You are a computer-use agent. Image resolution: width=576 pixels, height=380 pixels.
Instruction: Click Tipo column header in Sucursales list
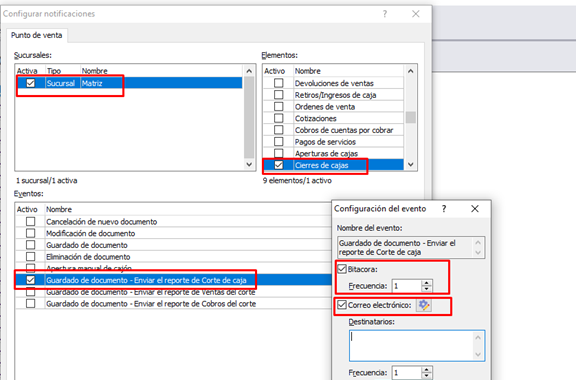pyautogui.click(x=54, y=71)
